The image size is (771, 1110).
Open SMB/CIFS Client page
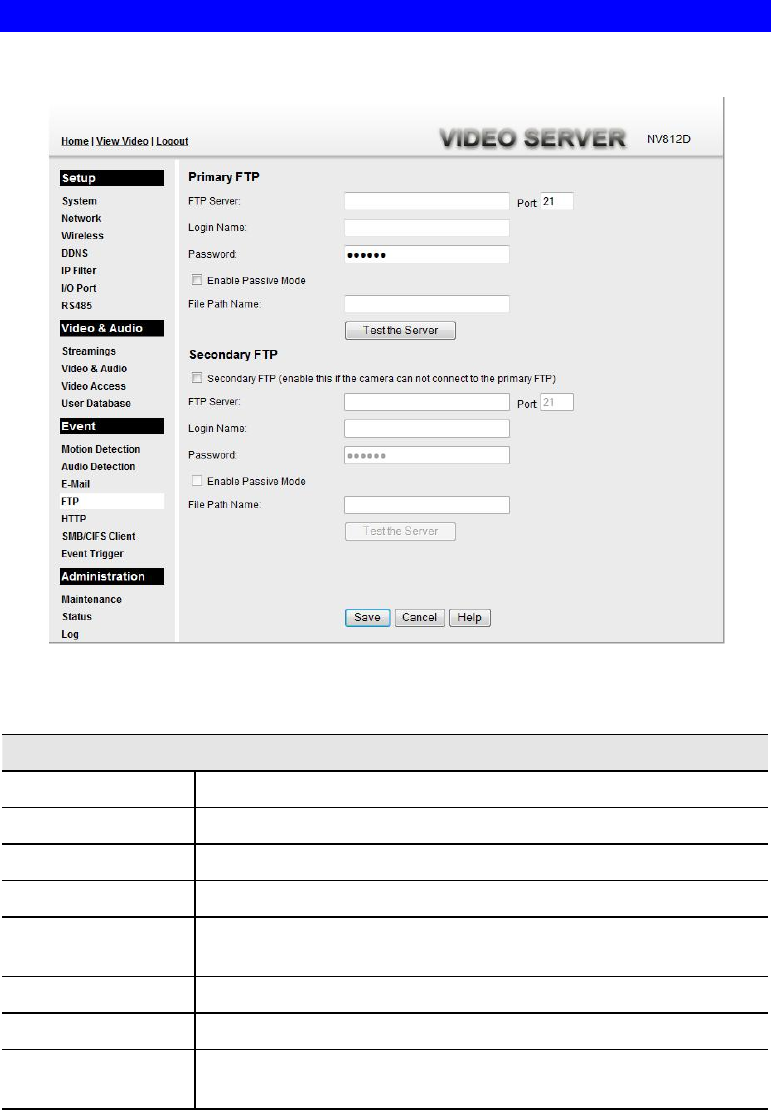98,537
